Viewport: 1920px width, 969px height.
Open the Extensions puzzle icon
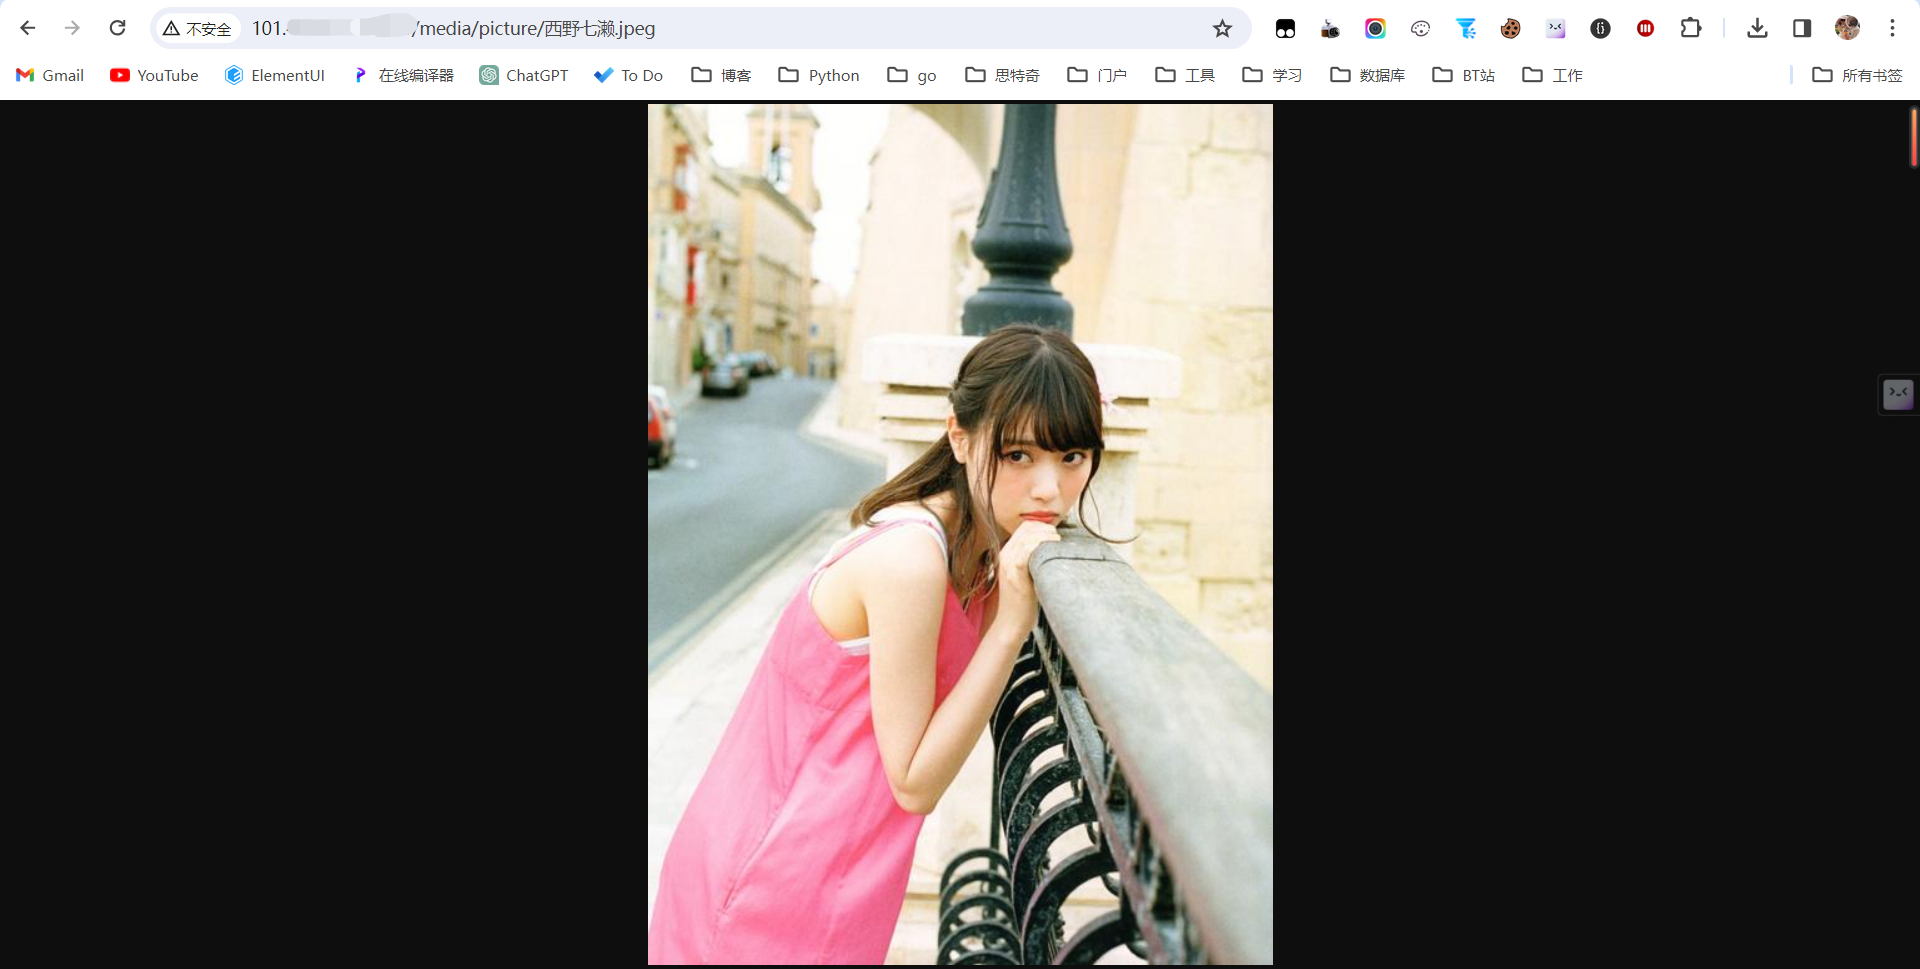(x=1691, y=28)
